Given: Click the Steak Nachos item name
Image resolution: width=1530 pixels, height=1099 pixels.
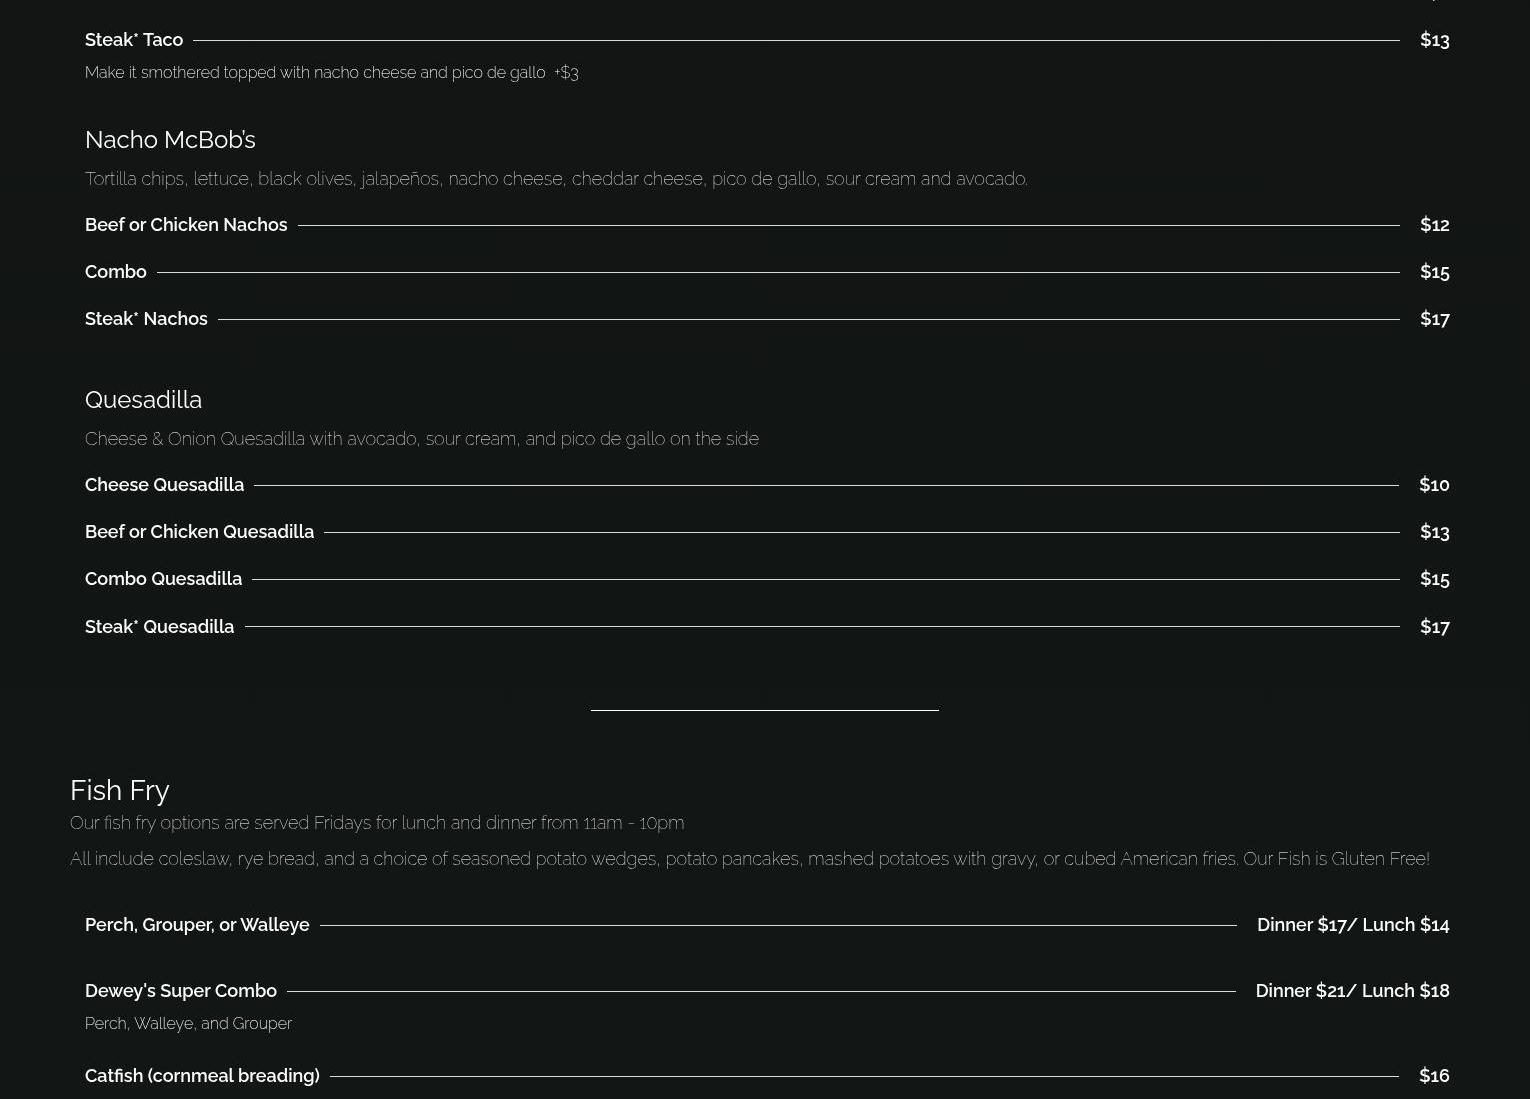Looking at the screenshot, I should click(x=146, y=319).
